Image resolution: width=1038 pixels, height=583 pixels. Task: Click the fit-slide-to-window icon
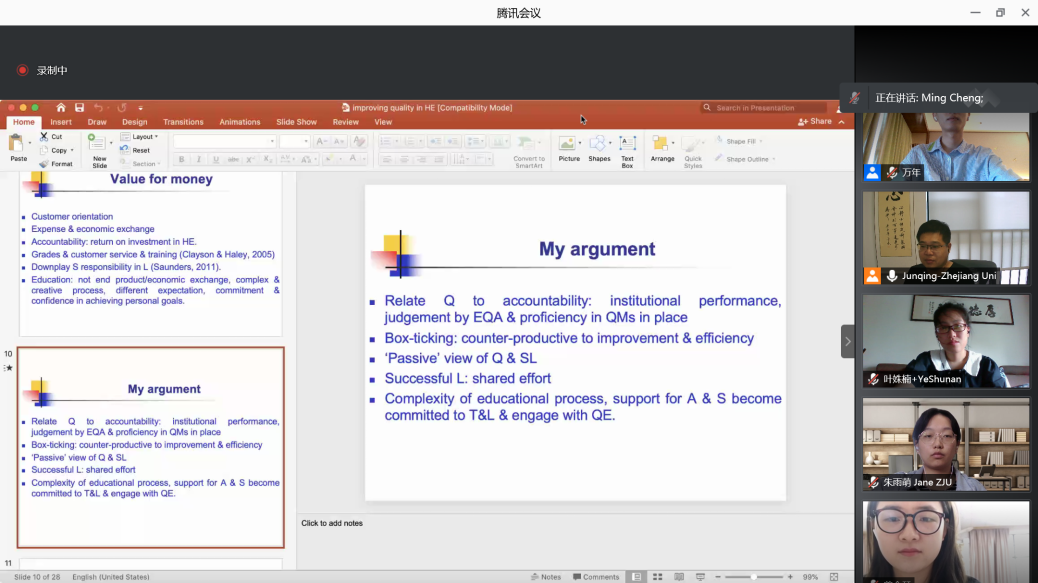click(834, 577)
